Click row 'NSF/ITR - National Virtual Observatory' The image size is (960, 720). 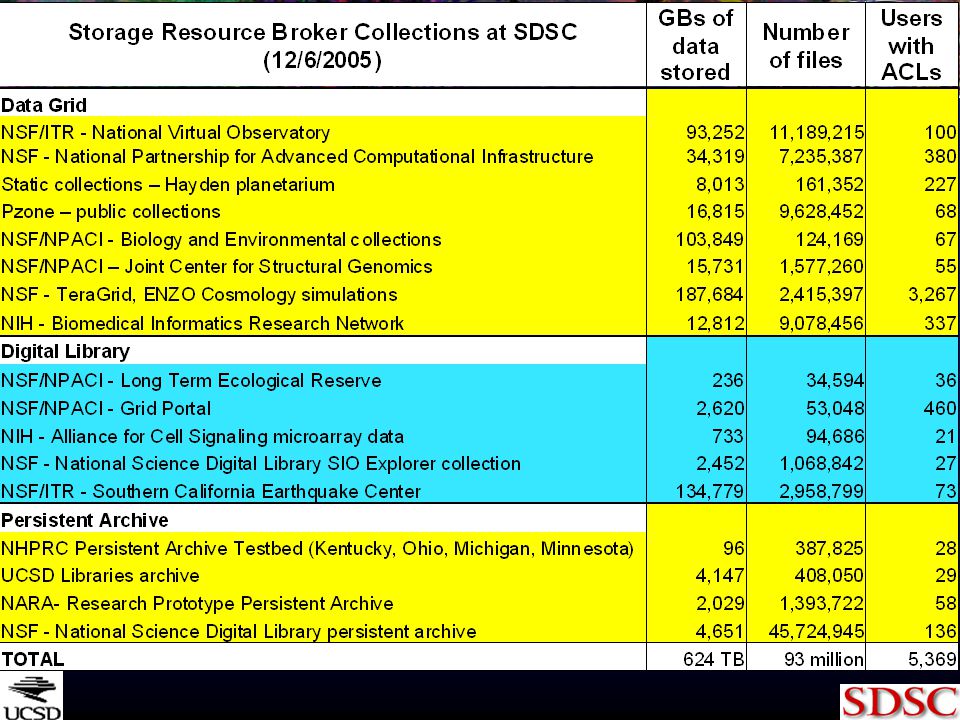[x=479, y=132]
